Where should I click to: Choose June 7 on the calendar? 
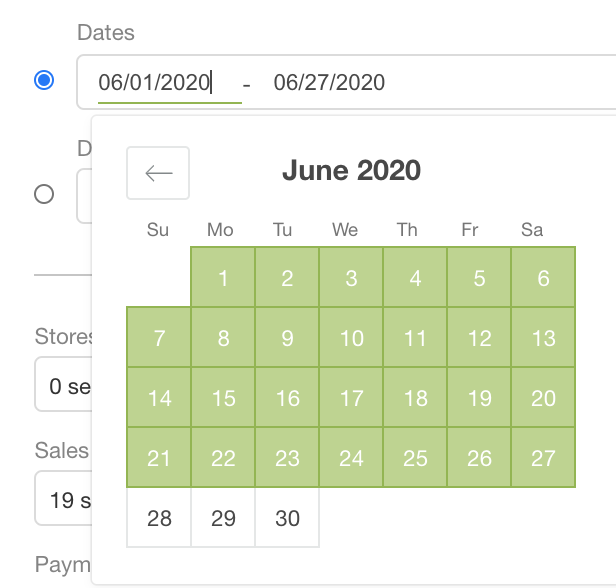159,337
